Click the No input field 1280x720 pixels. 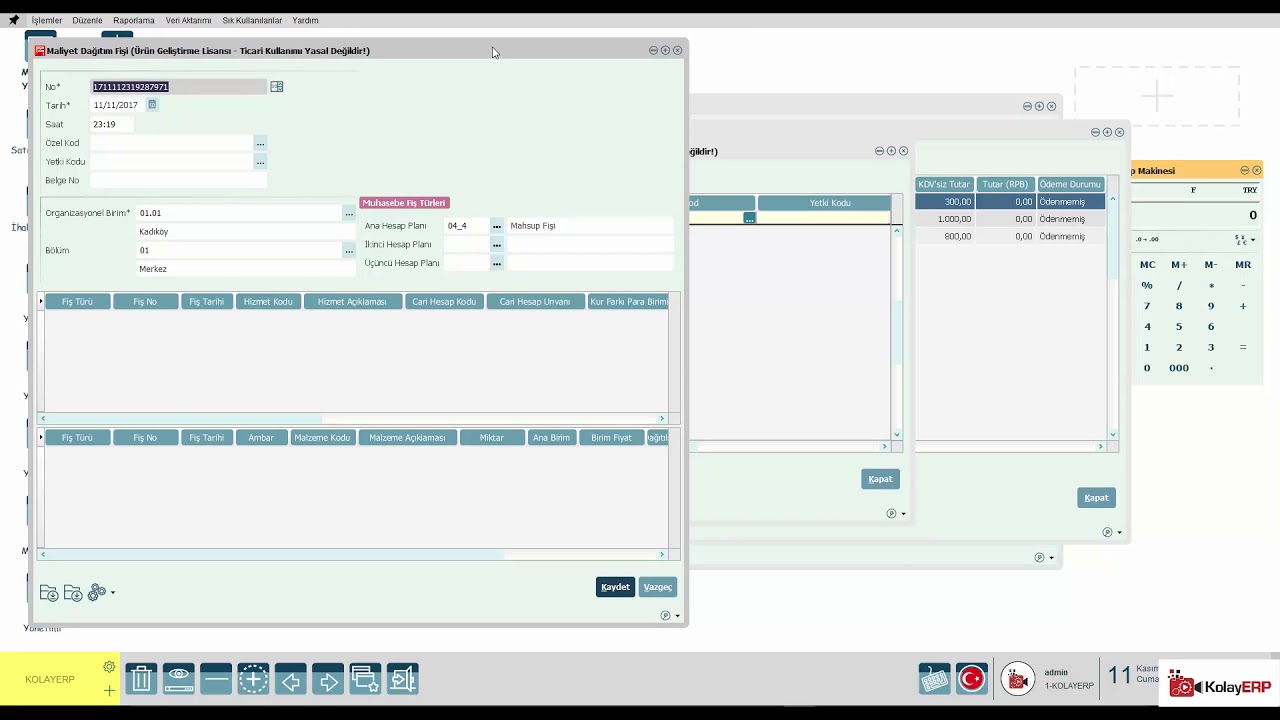tap(179, 87)
